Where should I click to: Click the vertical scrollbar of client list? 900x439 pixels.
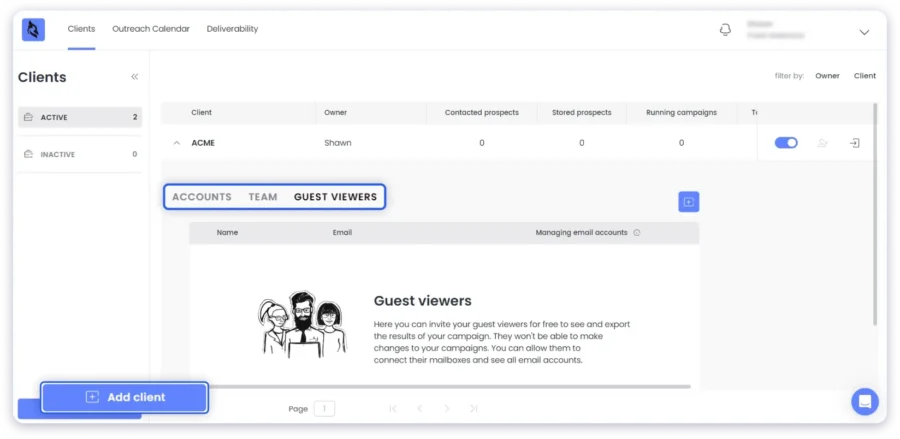pos(875,214)
